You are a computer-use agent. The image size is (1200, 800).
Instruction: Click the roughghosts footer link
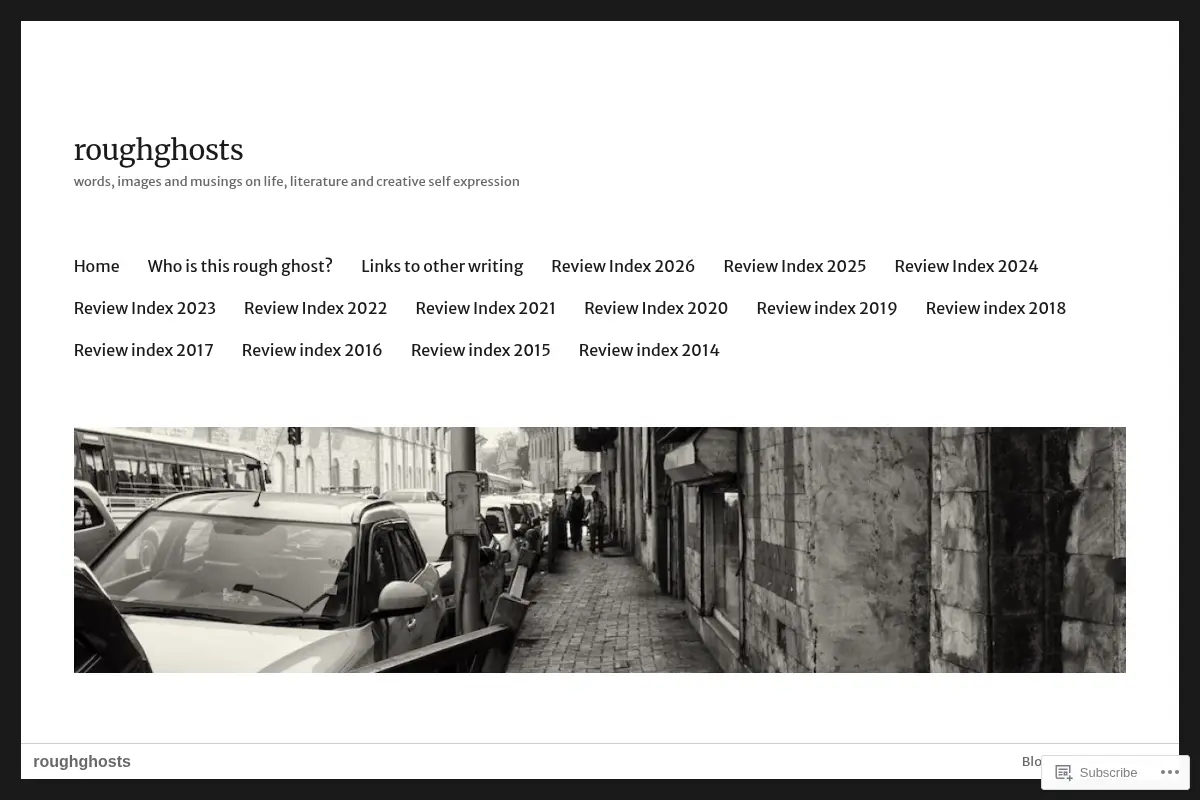coord(82,761)
